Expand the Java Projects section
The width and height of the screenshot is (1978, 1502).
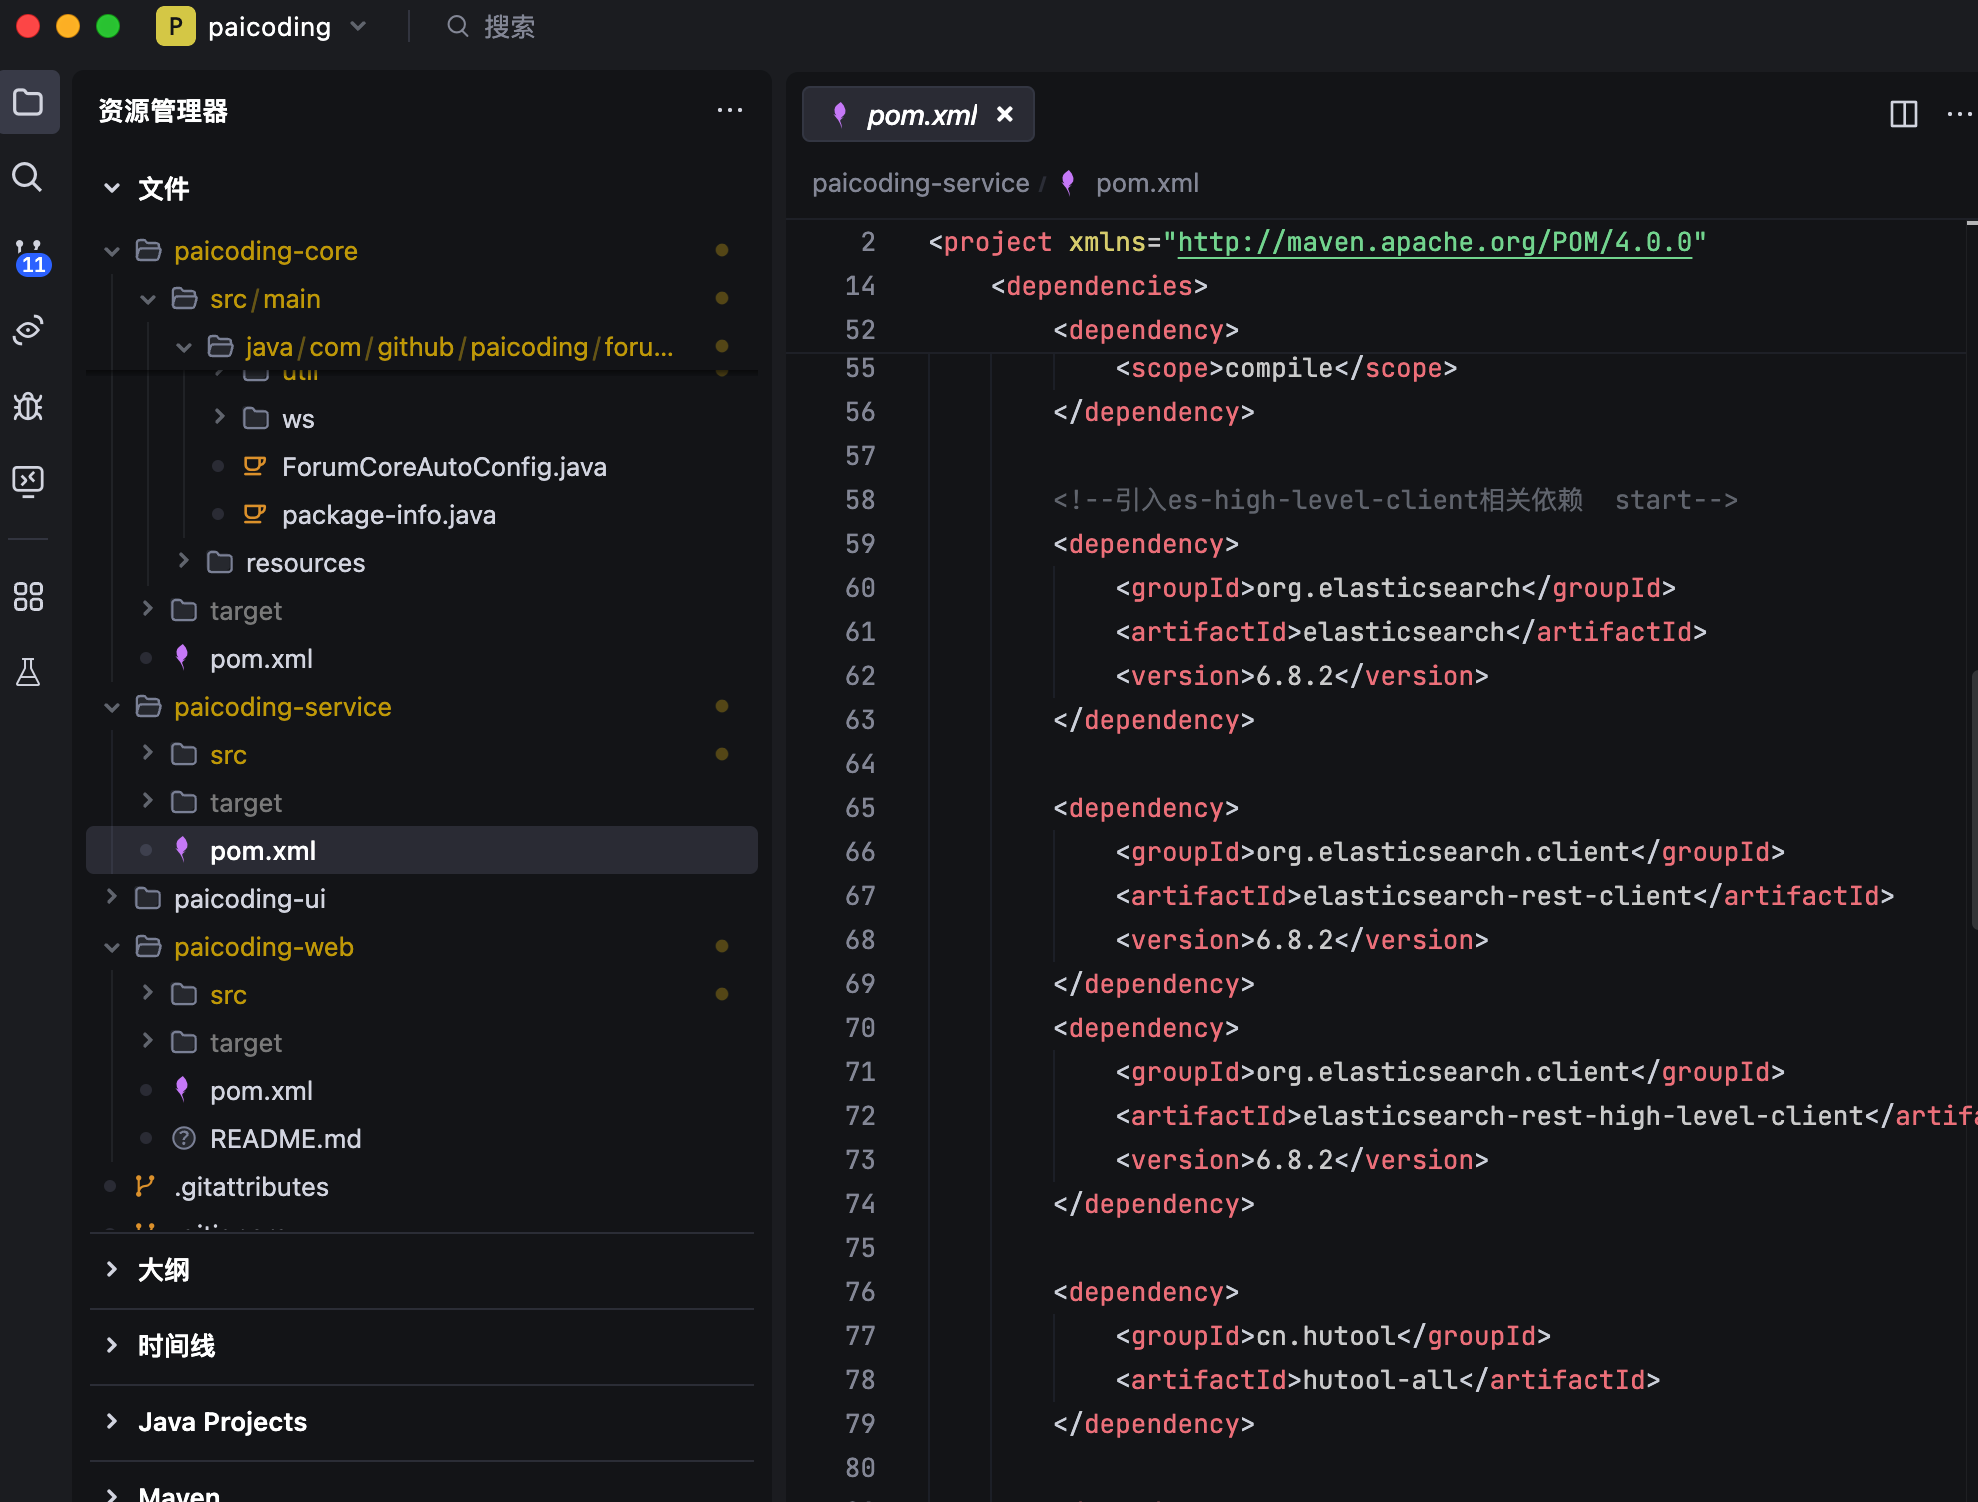[222, 1422]
